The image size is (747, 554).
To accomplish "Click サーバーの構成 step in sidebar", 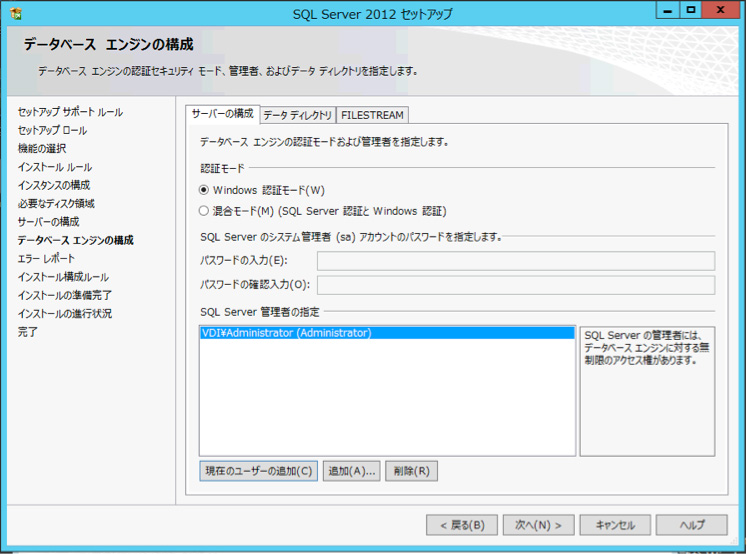I will click(x=49, y=222).
